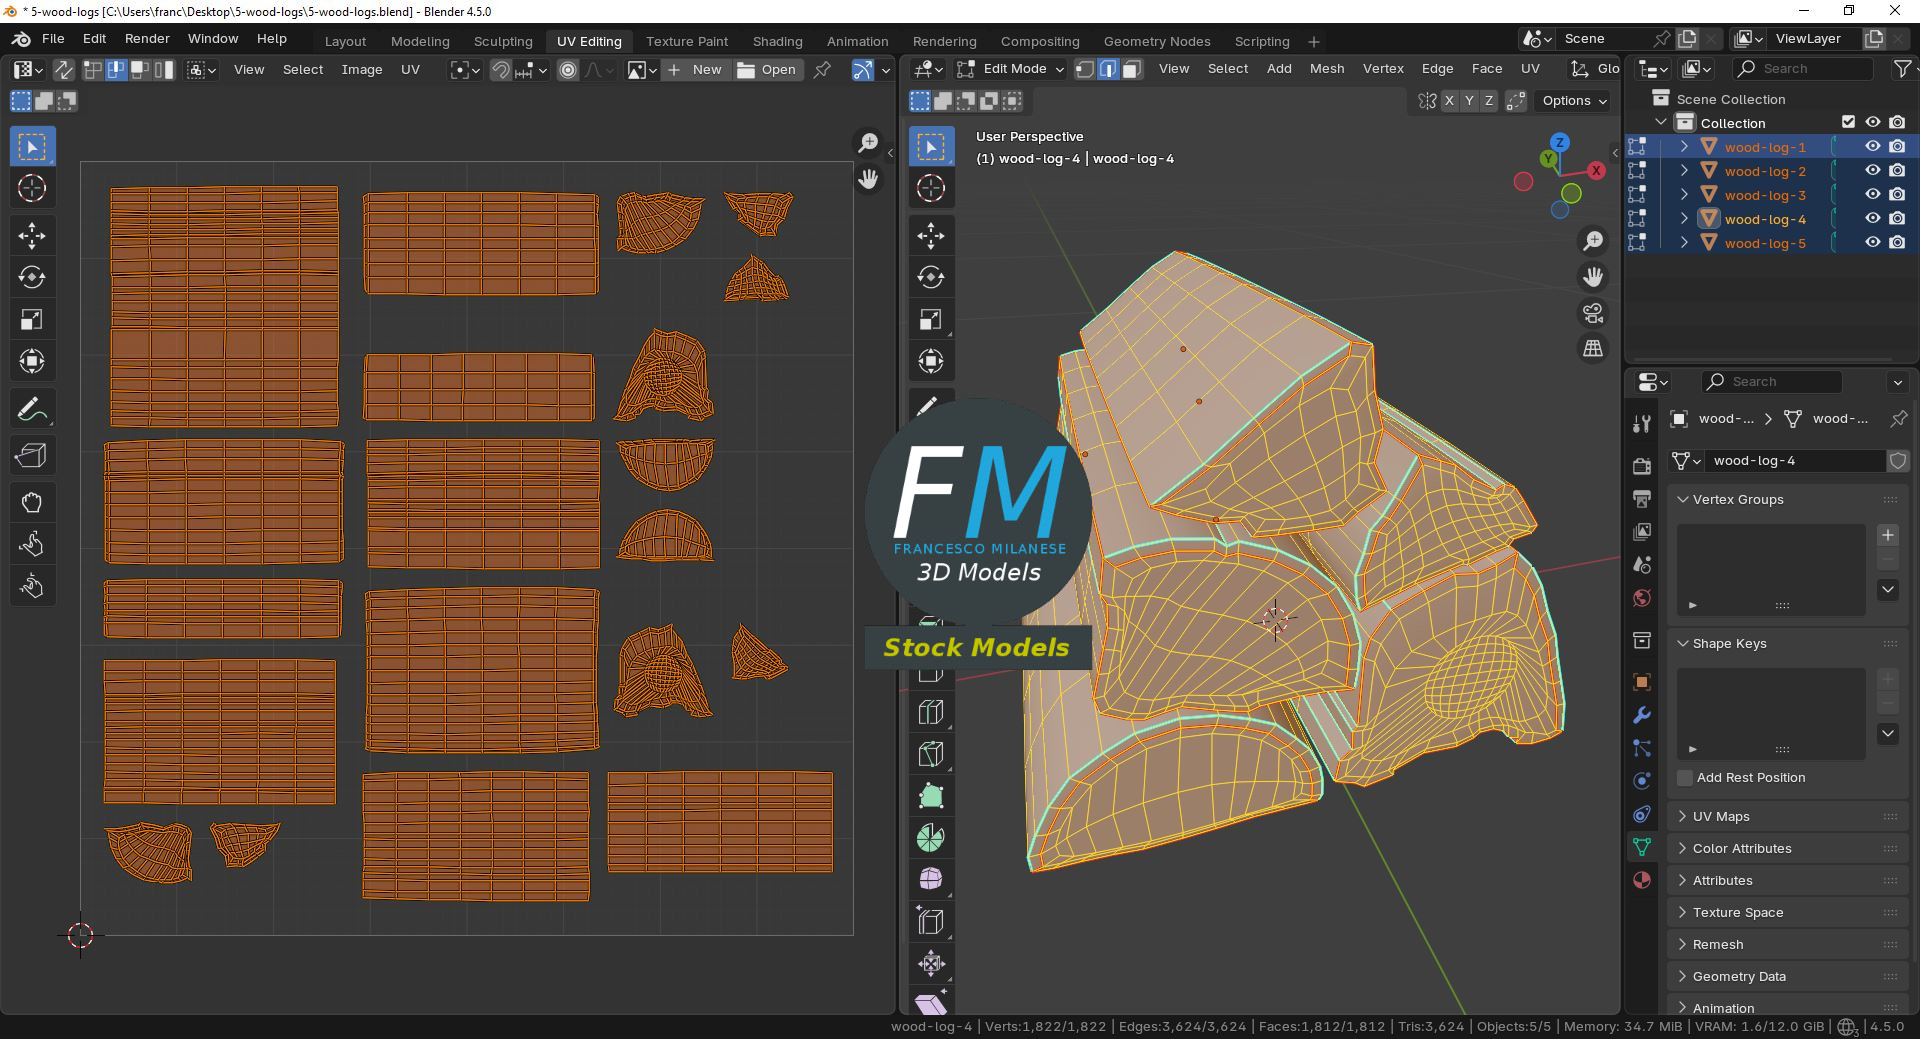
Task: Click the 3D viewport Cursor tool
Action: (931, 188)
